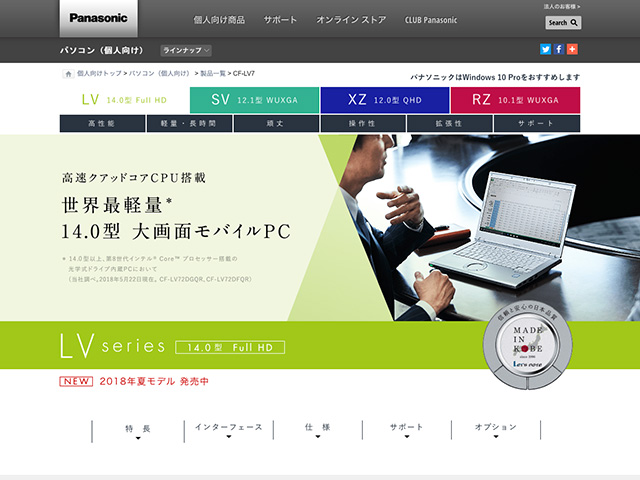Click 個人向けトップ breadcrumb link
Screen dimensions: 640x480
click(x=99, y=73)
